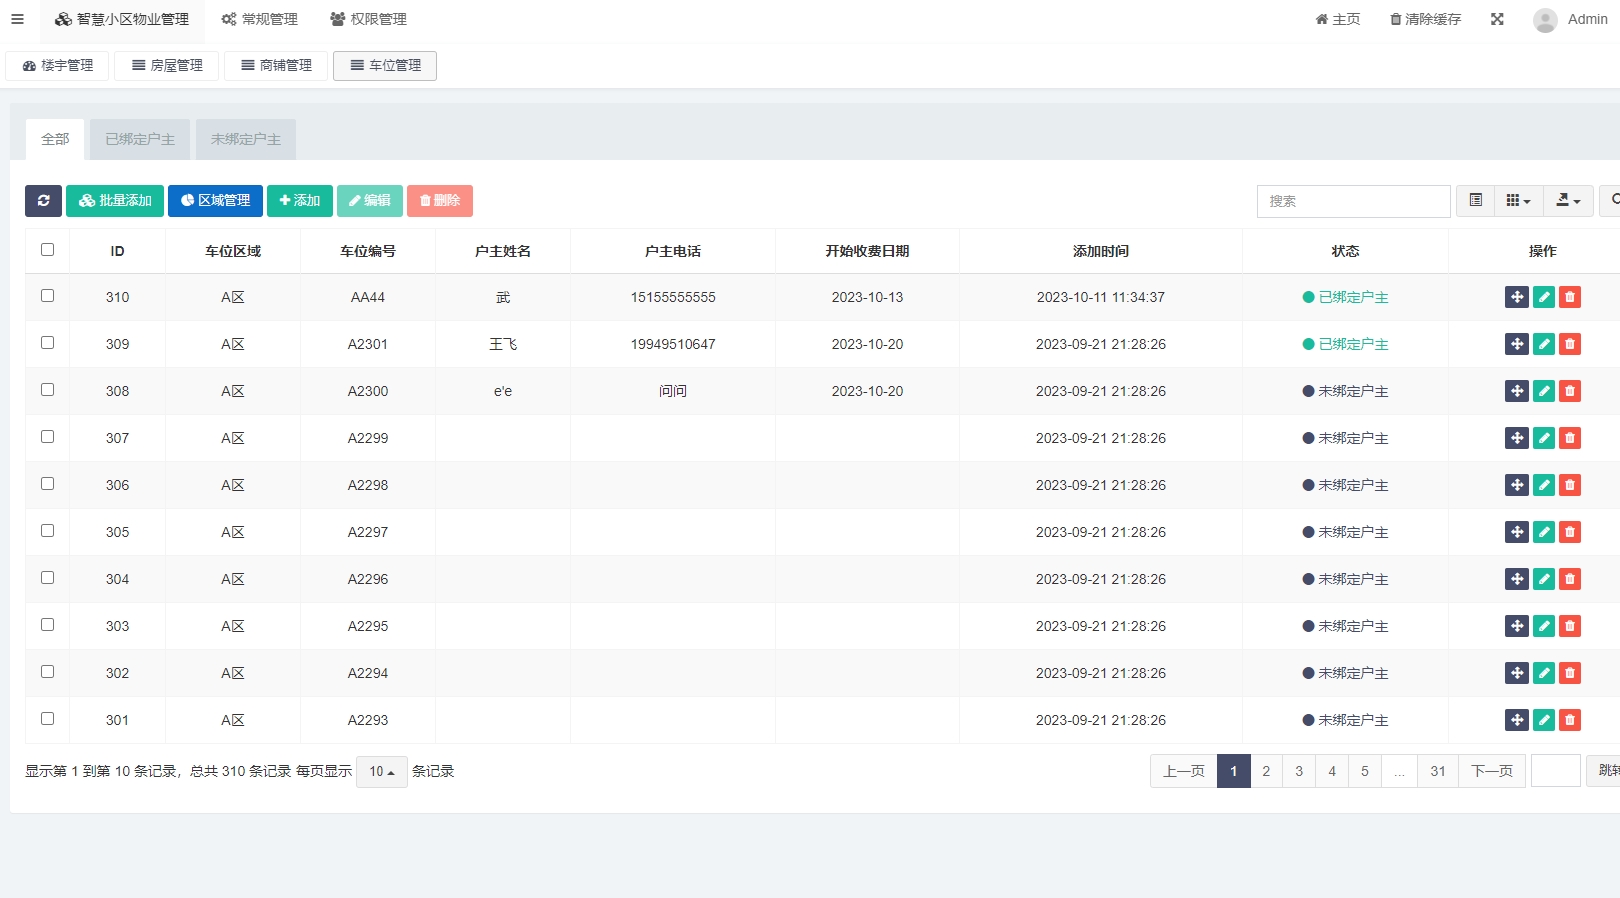The width and height of the screenshot is (1620, 898).
Task: Expand the page size dropdown showing 10
Action: click(x=381, y=772)
